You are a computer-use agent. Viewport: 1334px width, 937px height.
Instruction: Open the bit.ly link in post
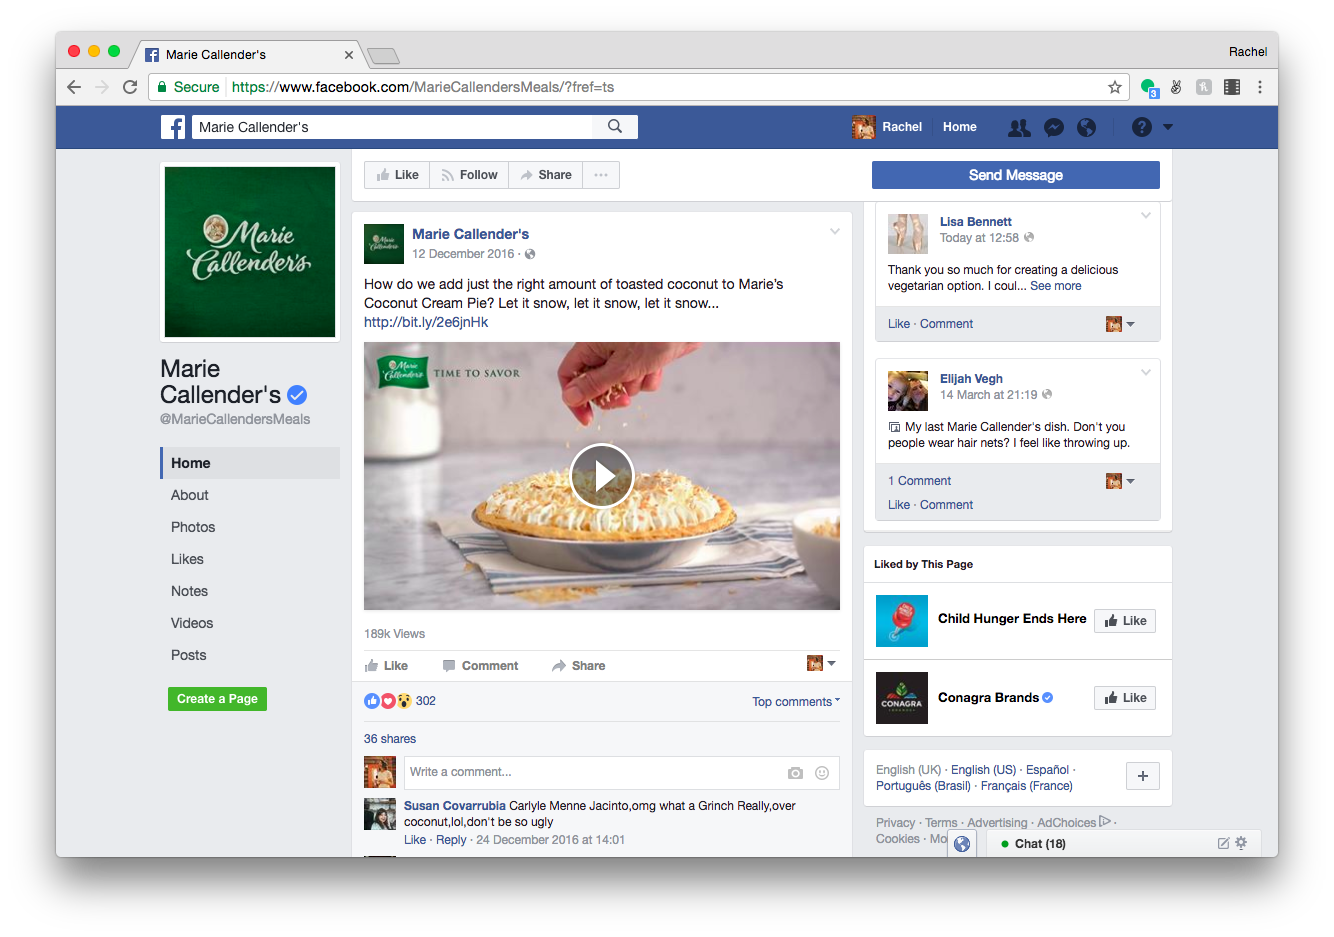(x=426, y=322)
